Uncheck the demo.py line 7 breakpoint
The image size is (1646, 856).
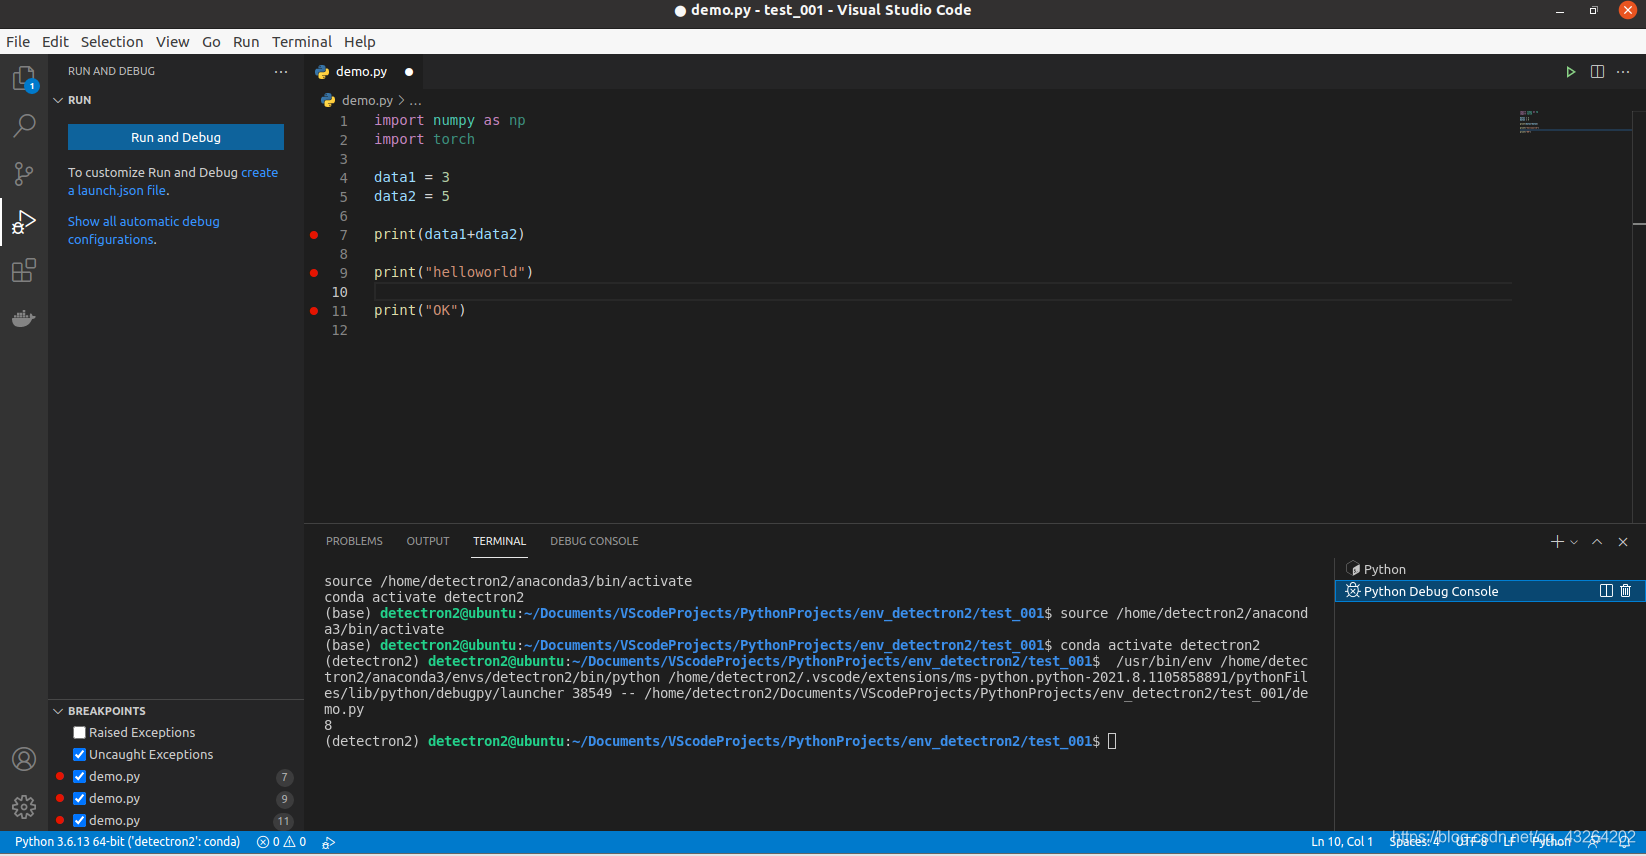(x=80, y=777)
